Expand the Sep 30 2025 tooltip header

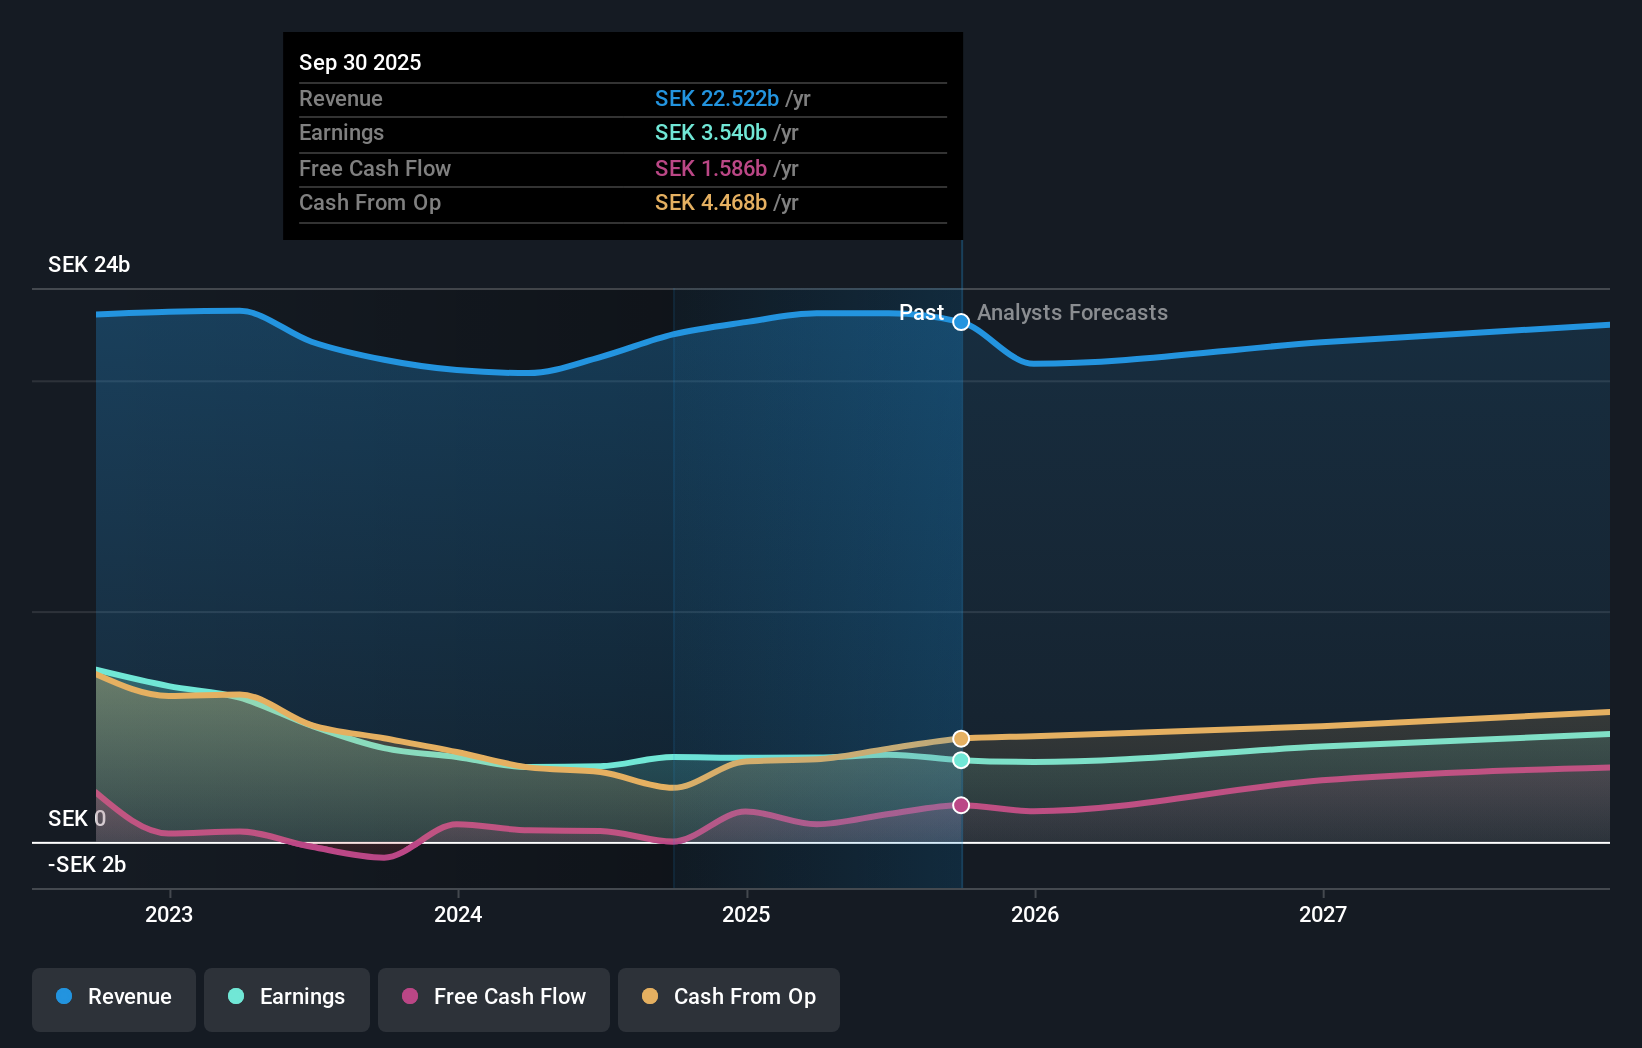[360, 62]
